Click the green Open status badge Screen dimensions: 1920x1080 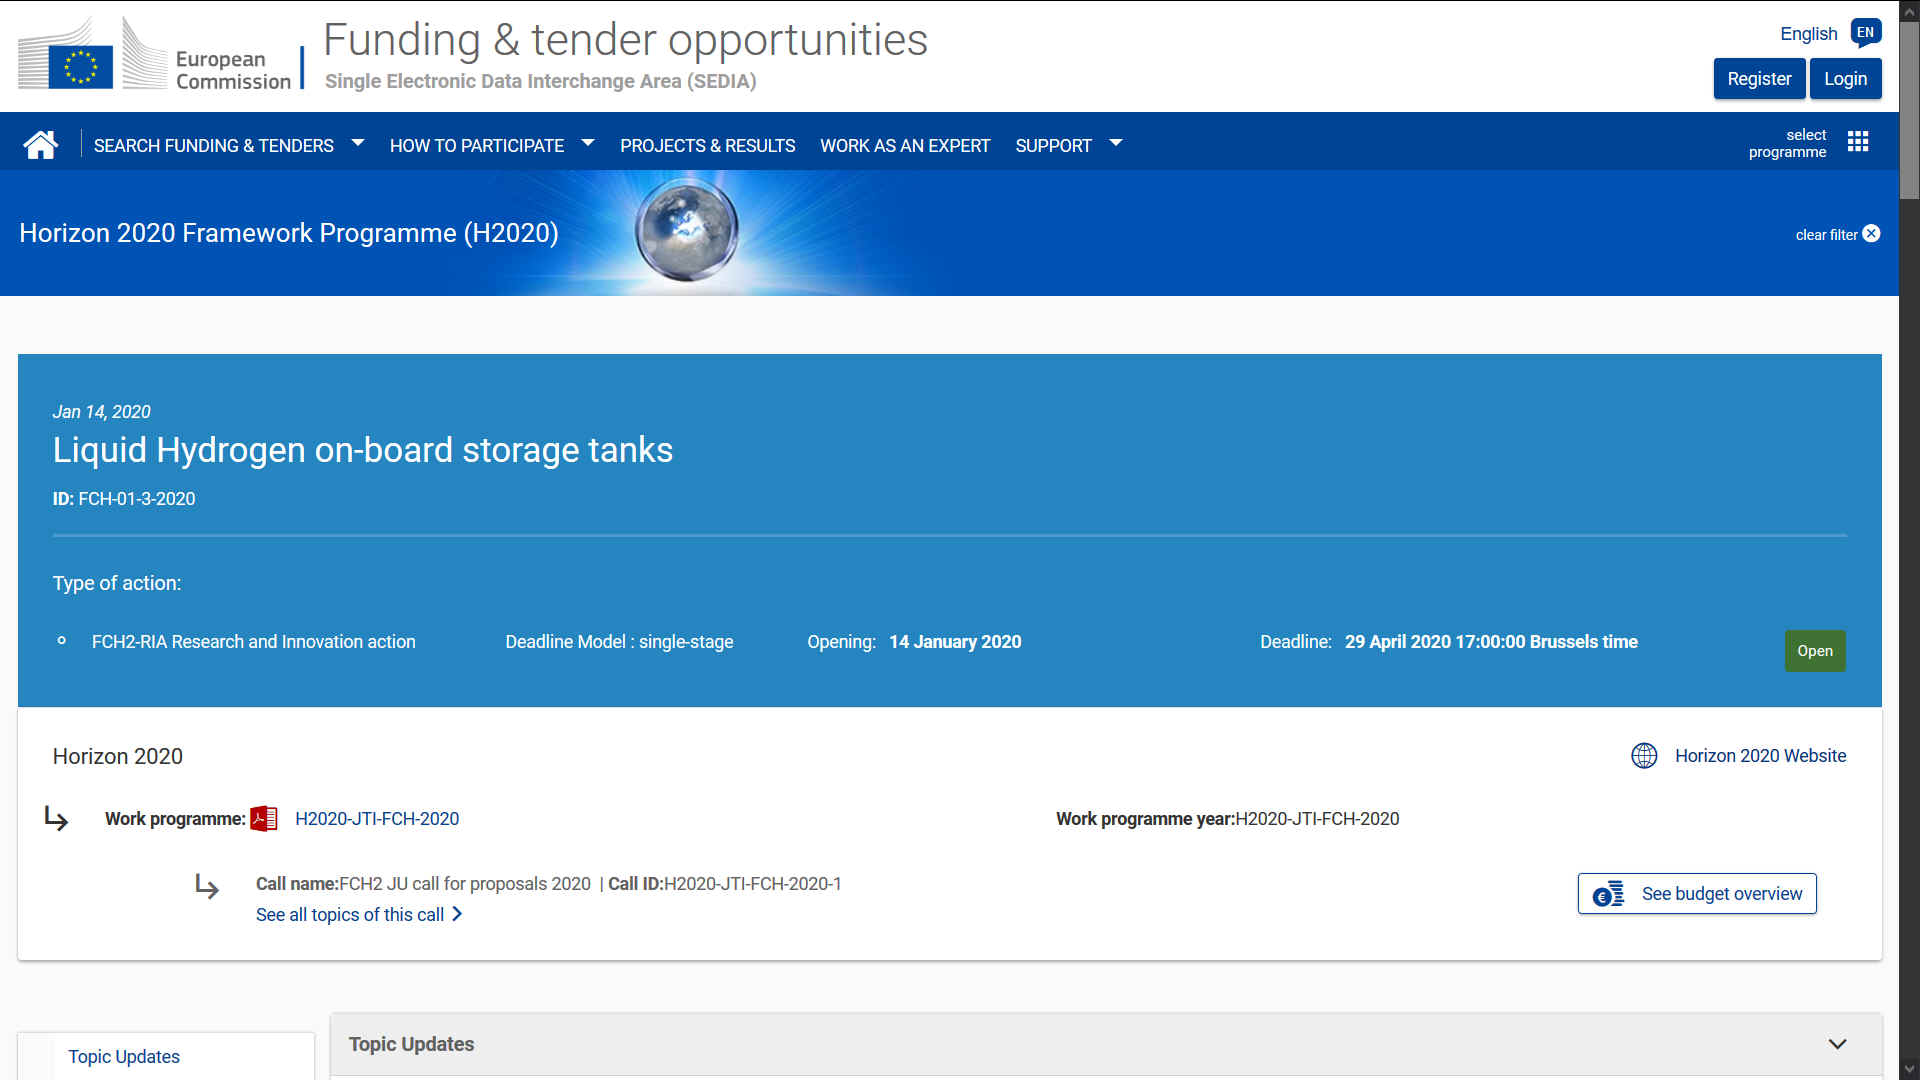1815,651
